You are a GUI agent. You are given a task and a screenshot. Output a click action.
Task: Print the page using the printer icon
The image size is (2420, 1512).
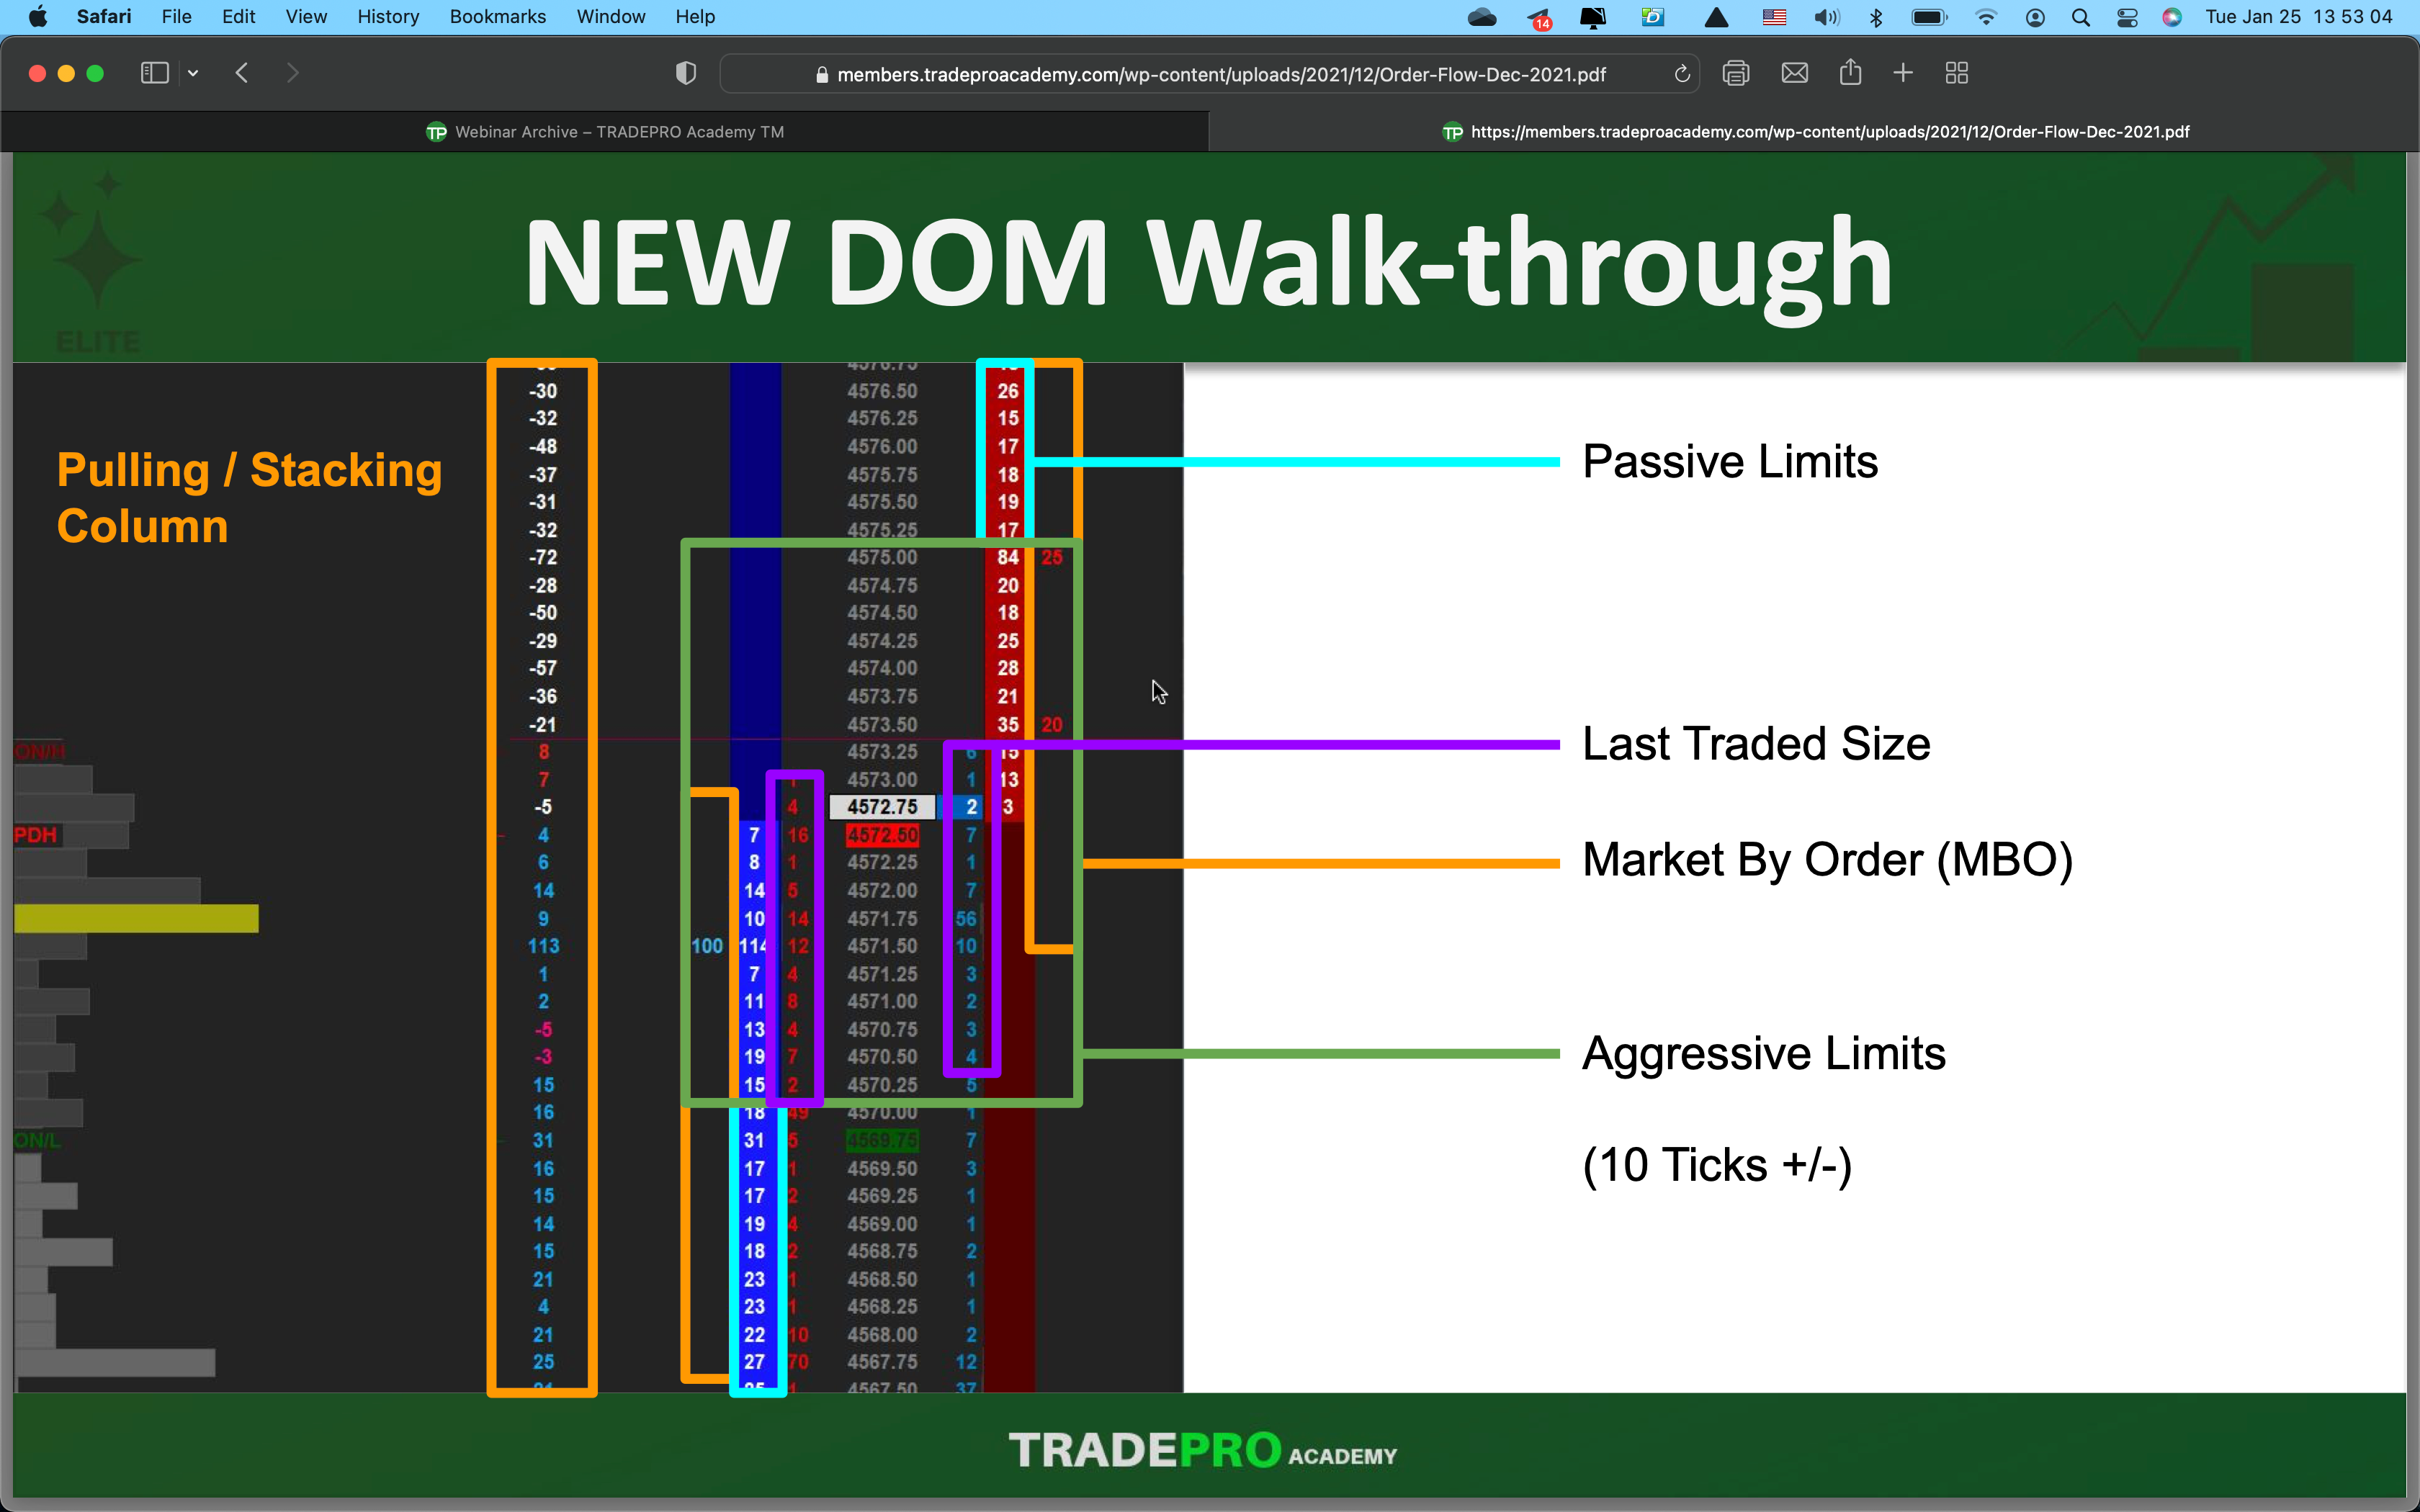(1736, 73)
